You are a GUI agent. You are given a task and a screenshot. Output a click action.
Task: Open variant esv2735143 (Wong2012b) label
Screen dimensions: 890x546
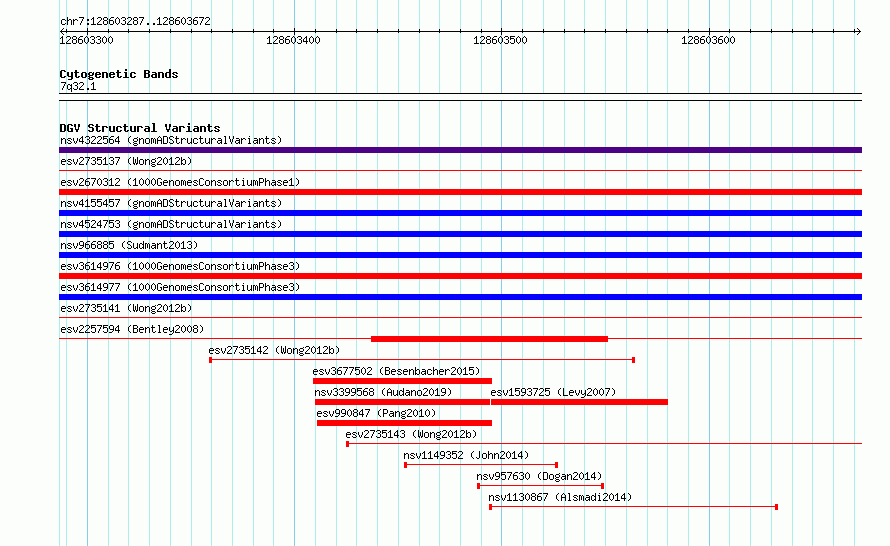(412, 434)
